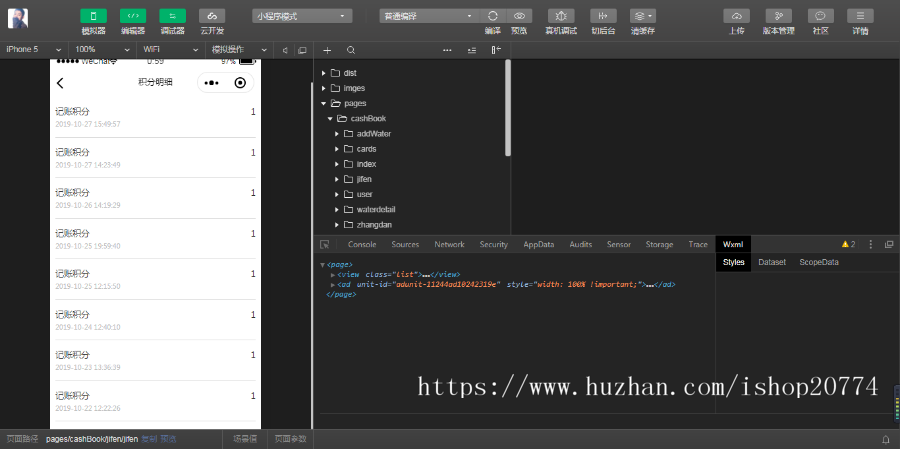Switch to the Dataset tab

click(x=772, y=262)
